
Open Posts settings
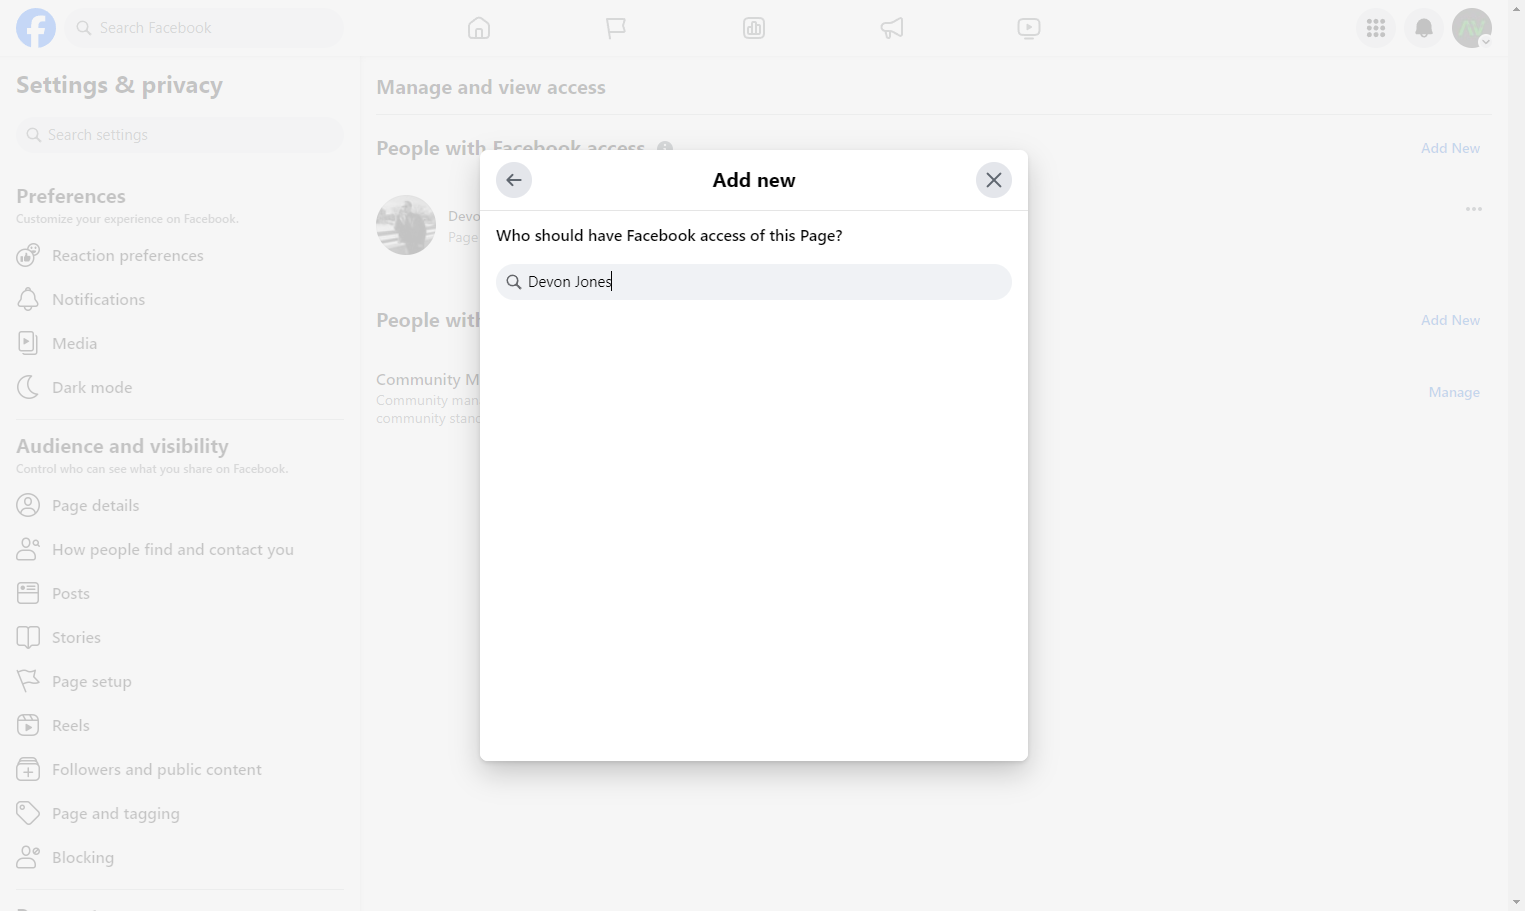pyautogui.click(x=180, y=594)
